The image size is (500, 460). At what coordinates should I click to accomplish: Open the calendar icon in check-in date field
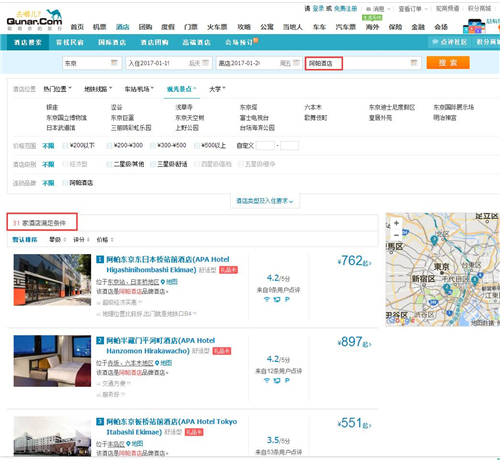(206, 63)
